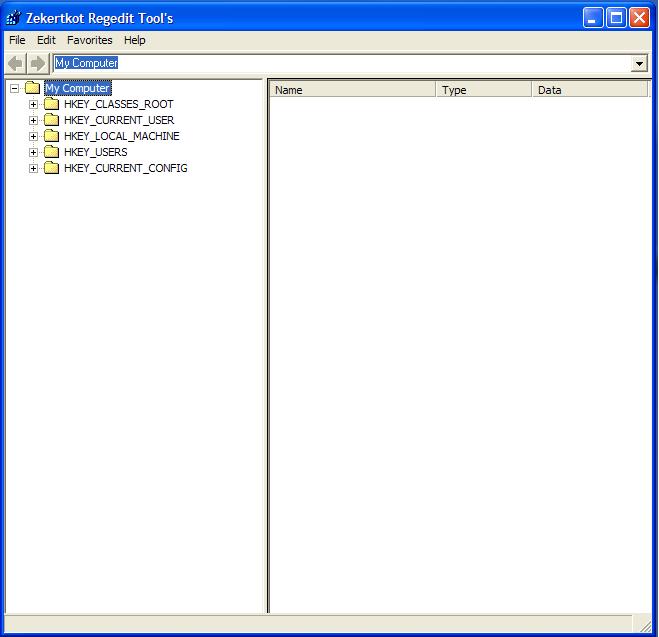
Task: Open the Favorites menu
Action: (x=90, y=40)
